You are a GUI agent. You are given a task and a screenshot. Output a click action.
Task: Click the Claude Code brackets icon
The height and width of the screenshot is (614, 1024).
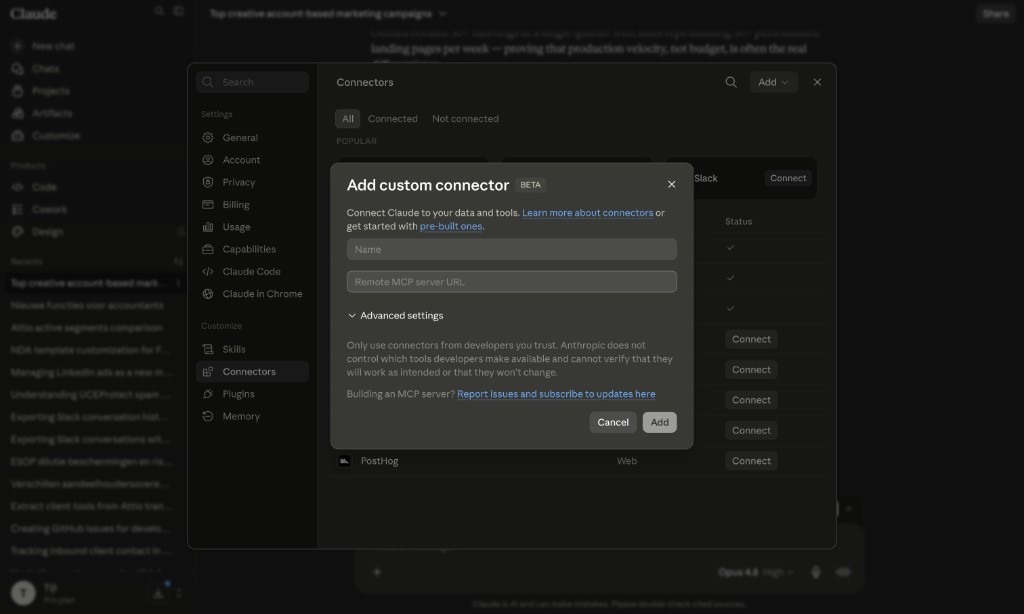click(x=208, y=272)
